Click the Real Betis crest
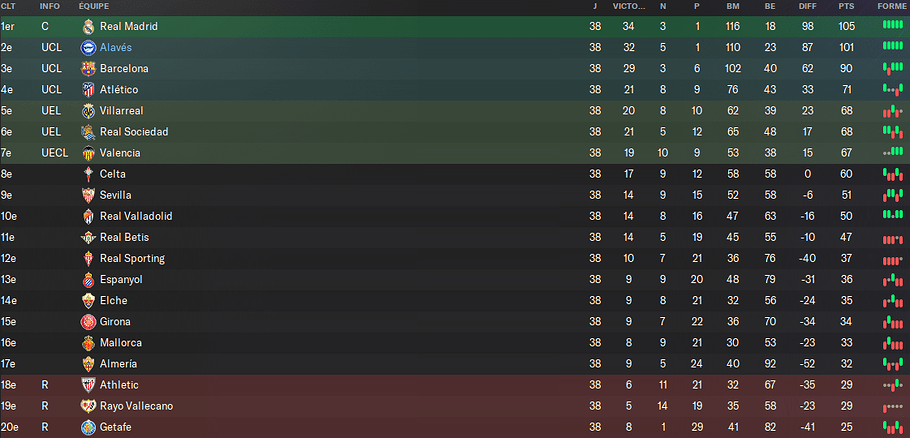Viewport: 910px width, 438px height. pyautogui.click(x=88, y=237)
